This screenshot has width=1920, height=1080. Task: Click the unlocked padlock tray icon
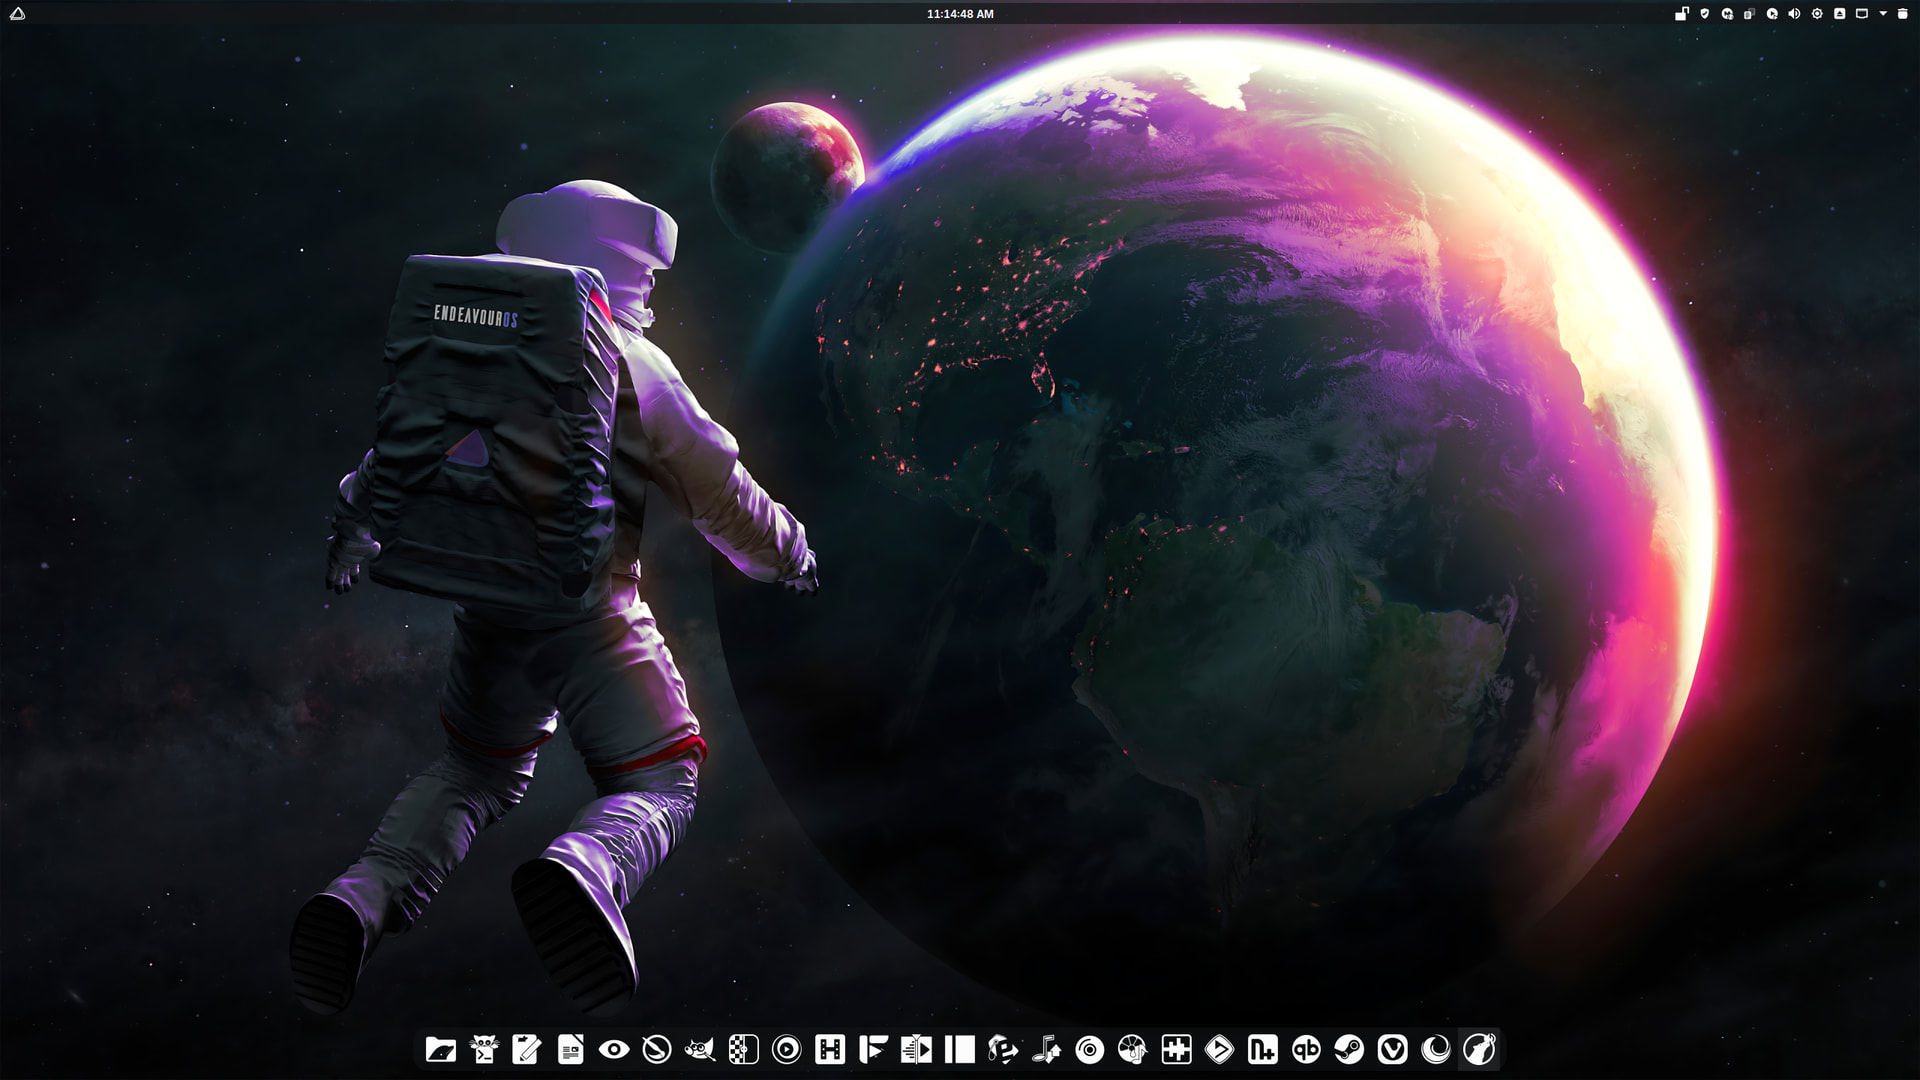pyautogui.click(x=1682, y=14)
